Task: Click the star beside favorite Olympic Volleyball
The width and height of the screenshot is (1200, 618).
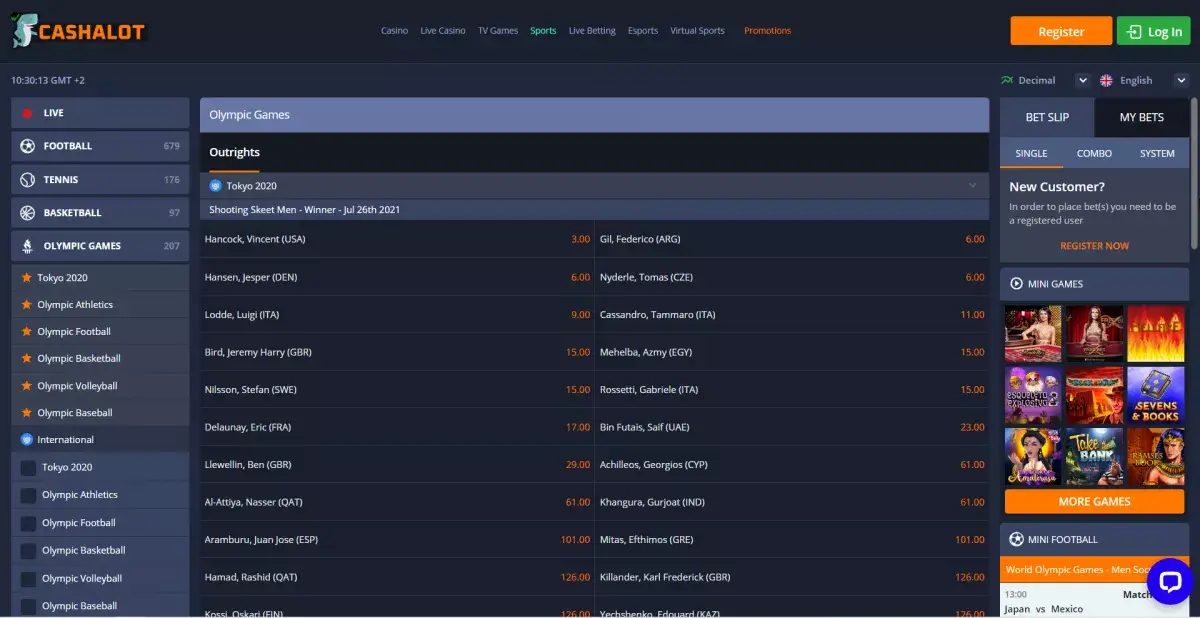Action: tap(27, 386)
